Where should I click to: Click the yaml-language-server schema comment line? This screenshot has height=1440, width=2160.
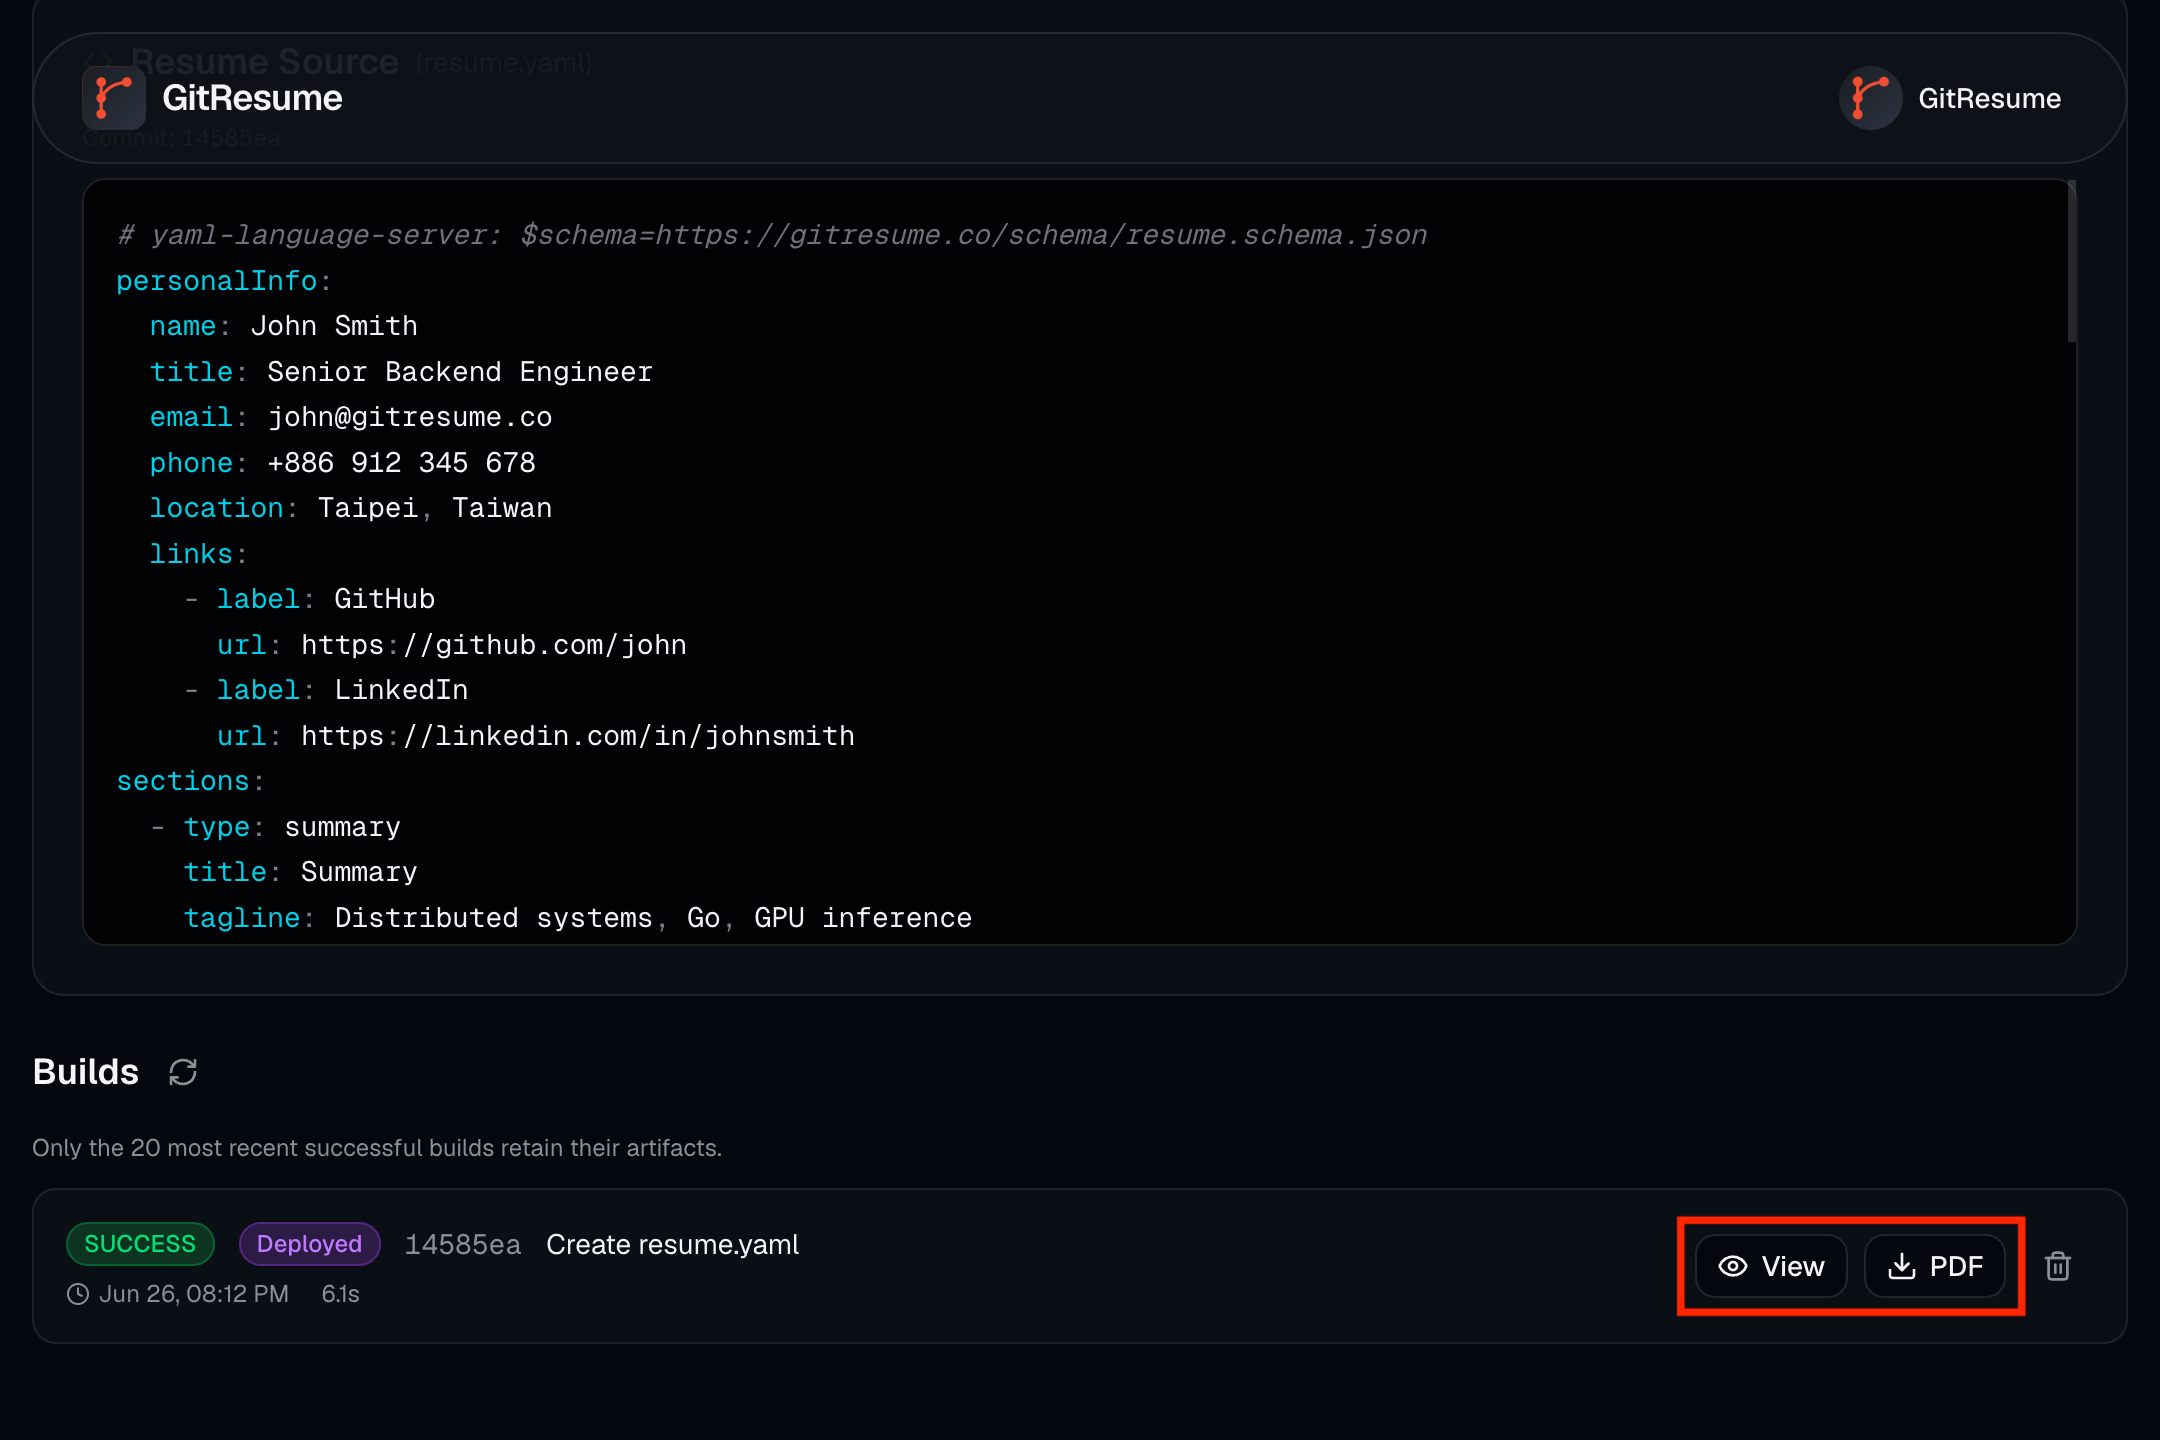pyautogui.click(x=772, y=235)
